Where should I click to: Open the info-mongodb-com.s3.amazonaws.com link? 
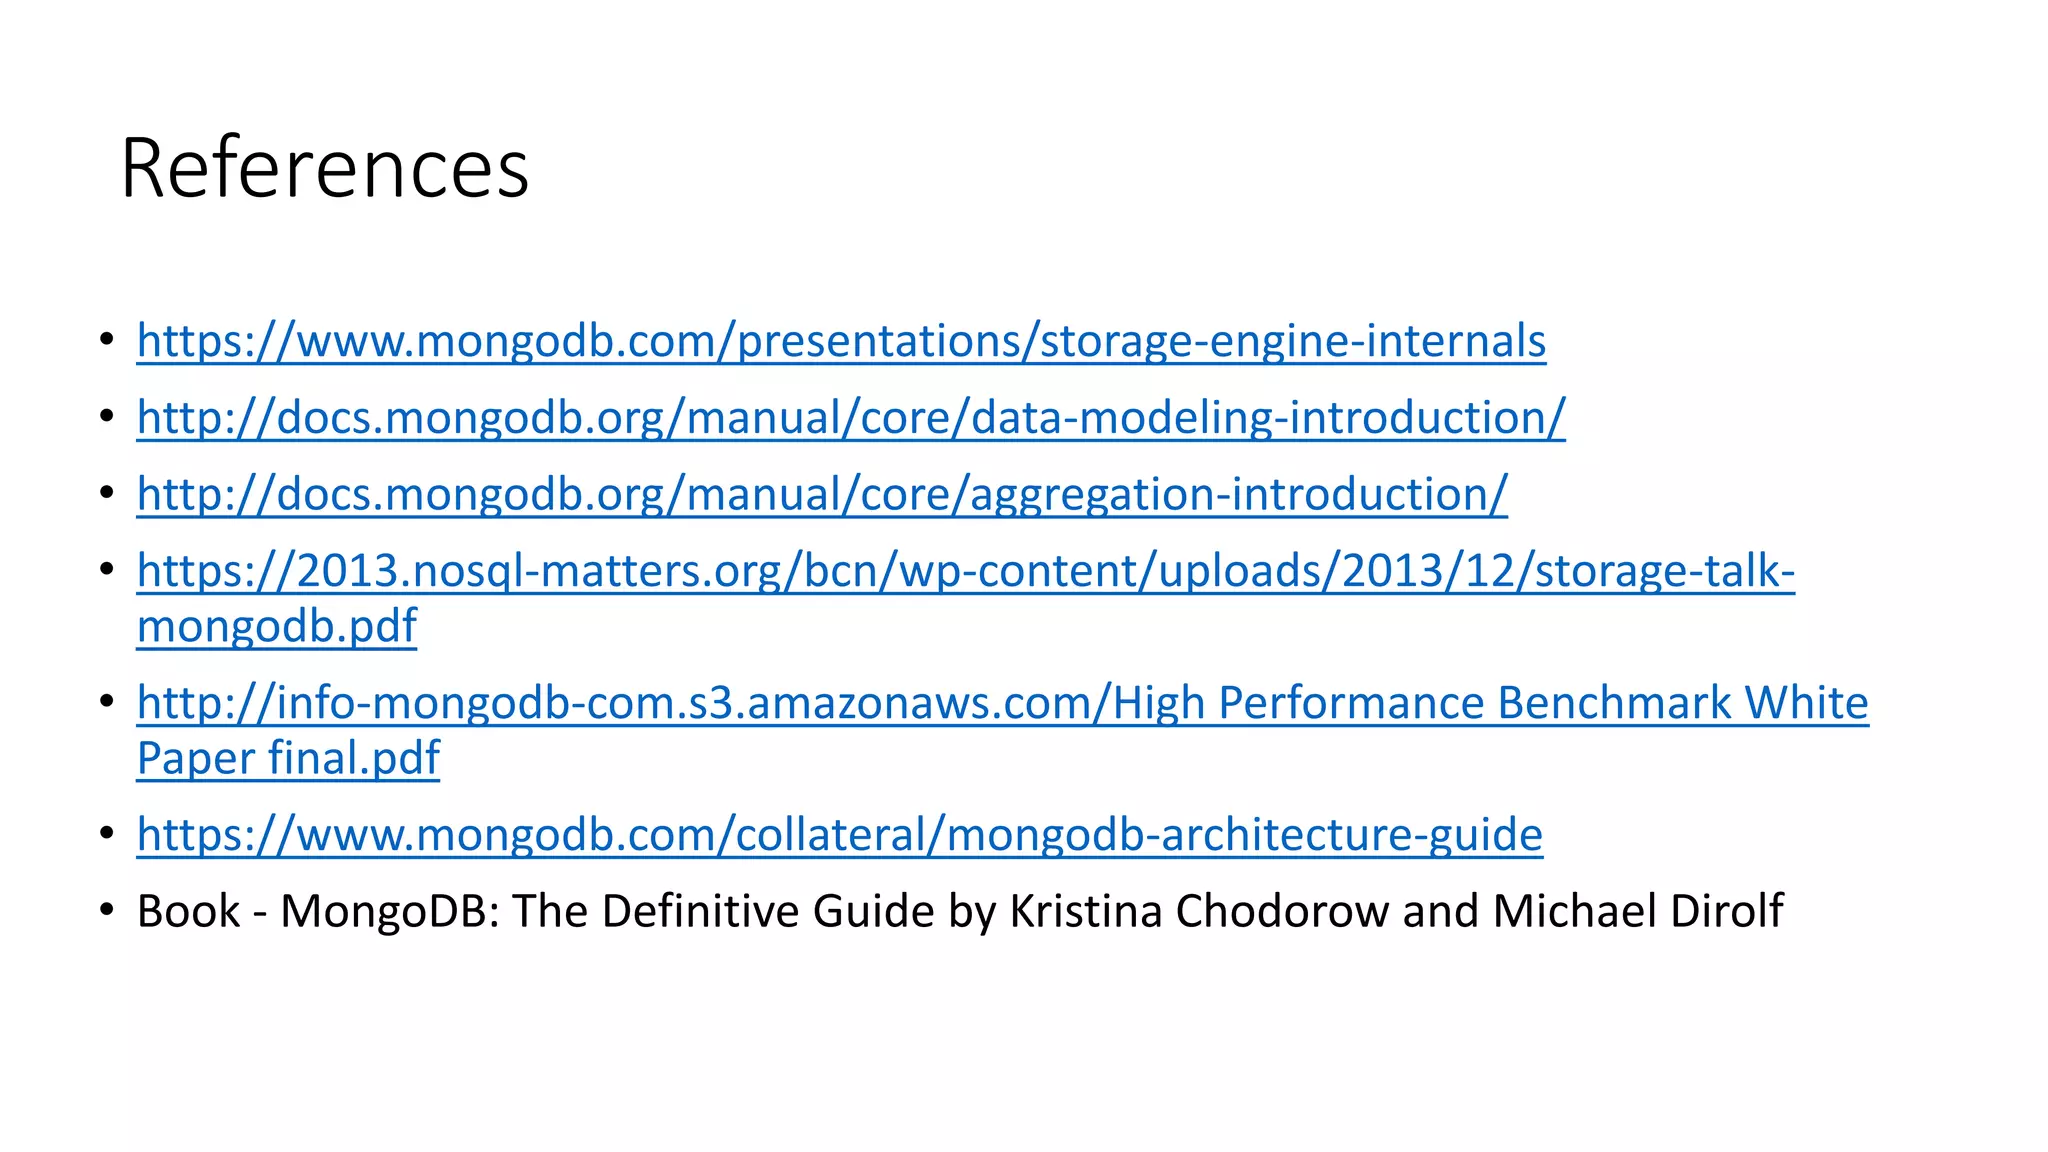(x=1002, y=703)
